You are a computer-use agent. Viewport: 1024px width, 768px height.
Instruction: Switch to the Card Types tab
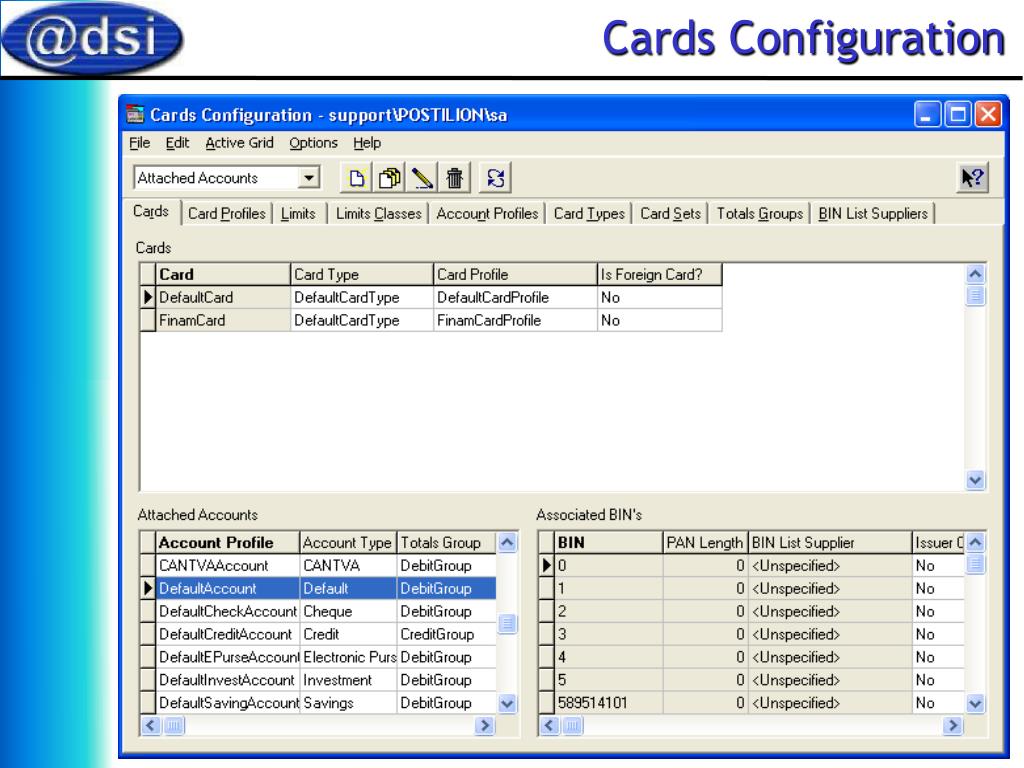[589, 214]
